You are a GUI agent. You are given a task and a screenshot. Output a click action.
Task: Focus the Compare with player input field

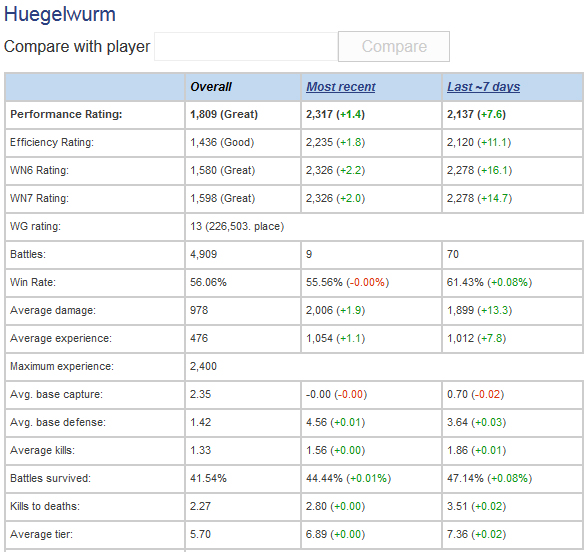coord(246,47)
